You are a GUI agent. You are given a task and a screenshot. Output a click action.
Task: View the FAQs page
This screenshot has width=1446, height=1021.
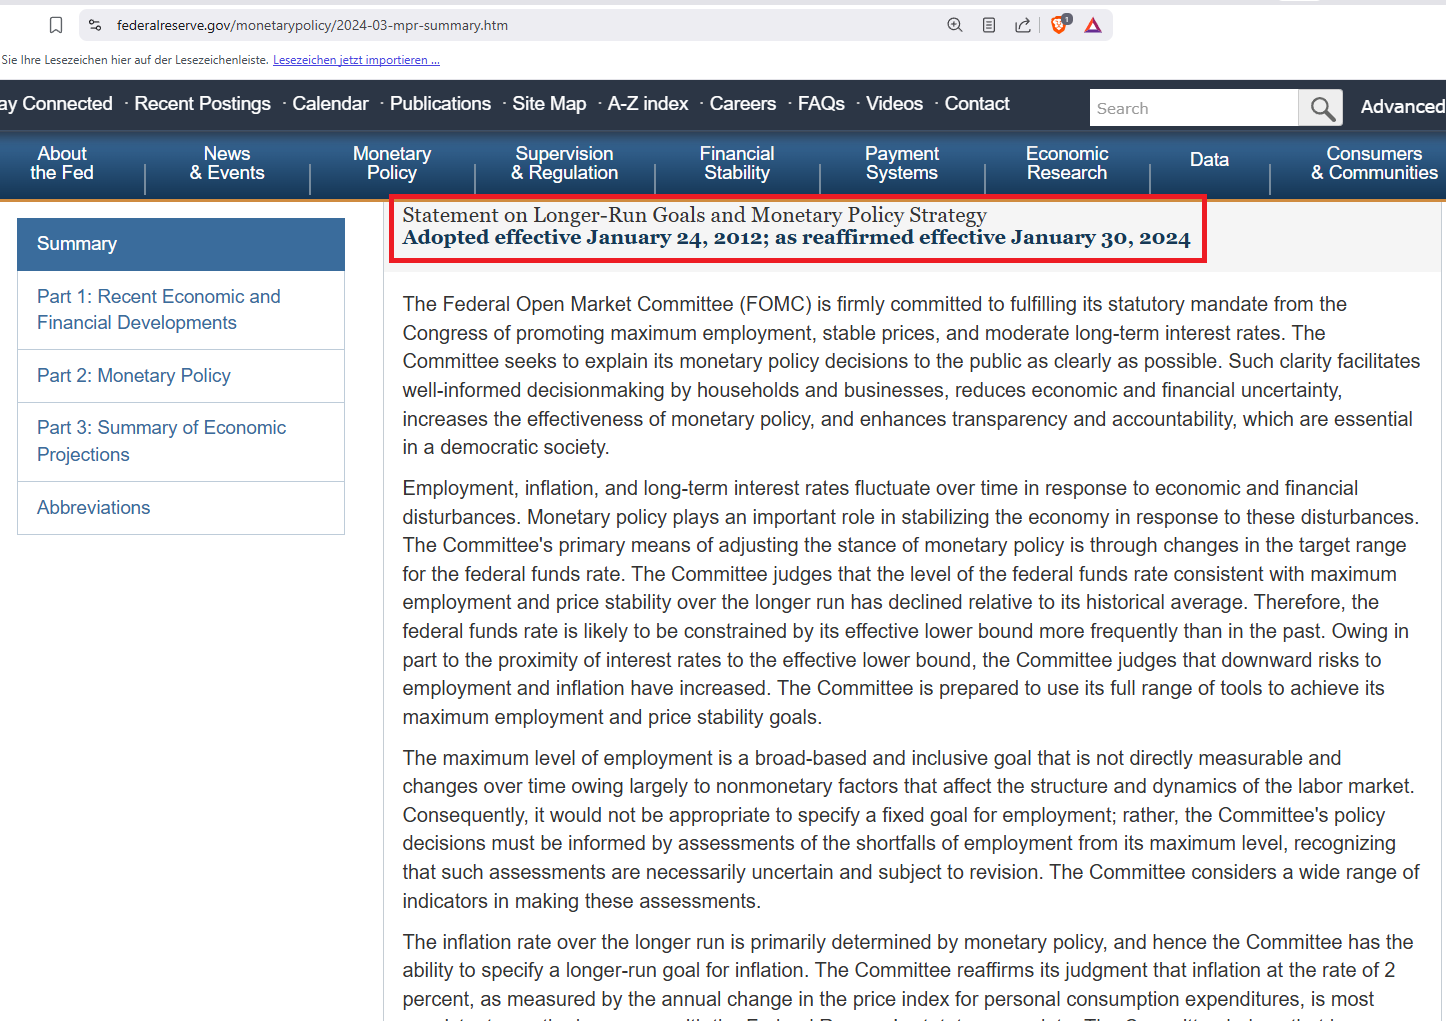[821, 104]
